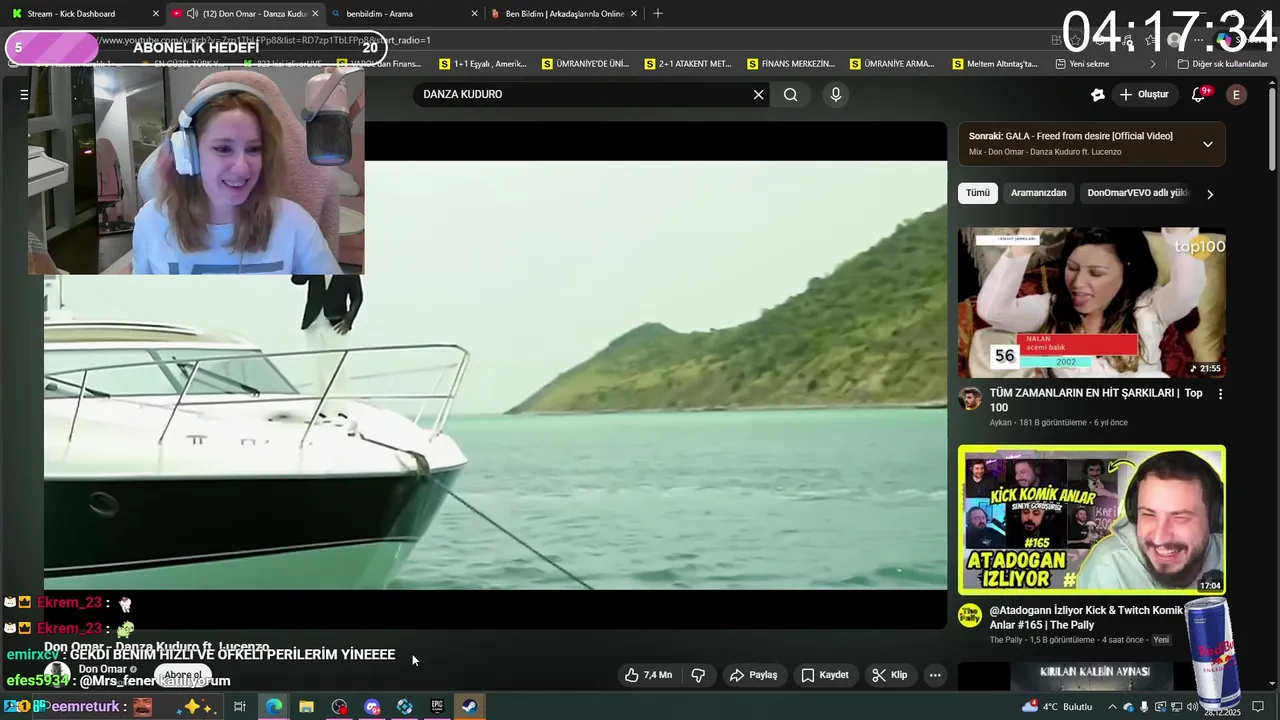Viewport: 1280px width, 720px height.
Task: Open Atadogann İzliyor Kick & Twitch video title
Action: (x=1086, y=617)
